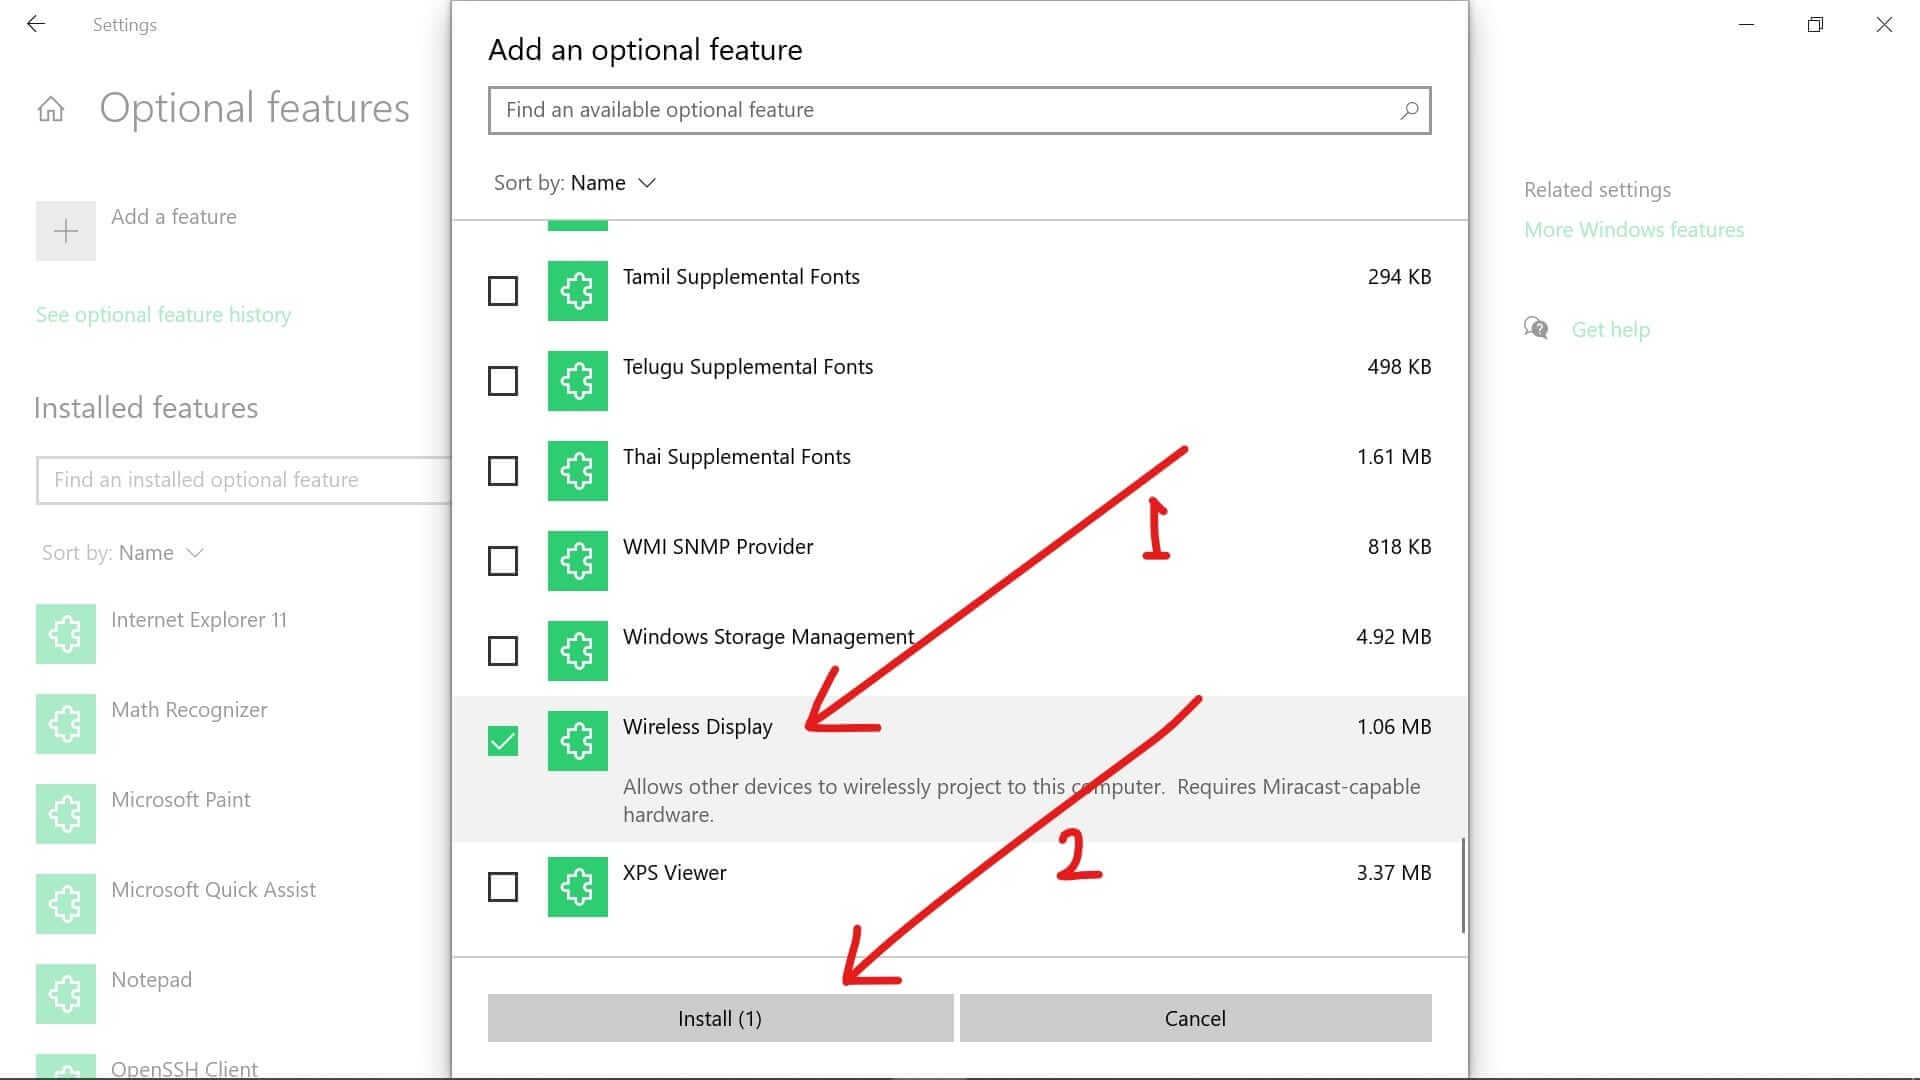
Task: Check the Telugu Supplemental Fonts checkbox
Action: pyautogui.click(x=502, y=381)
